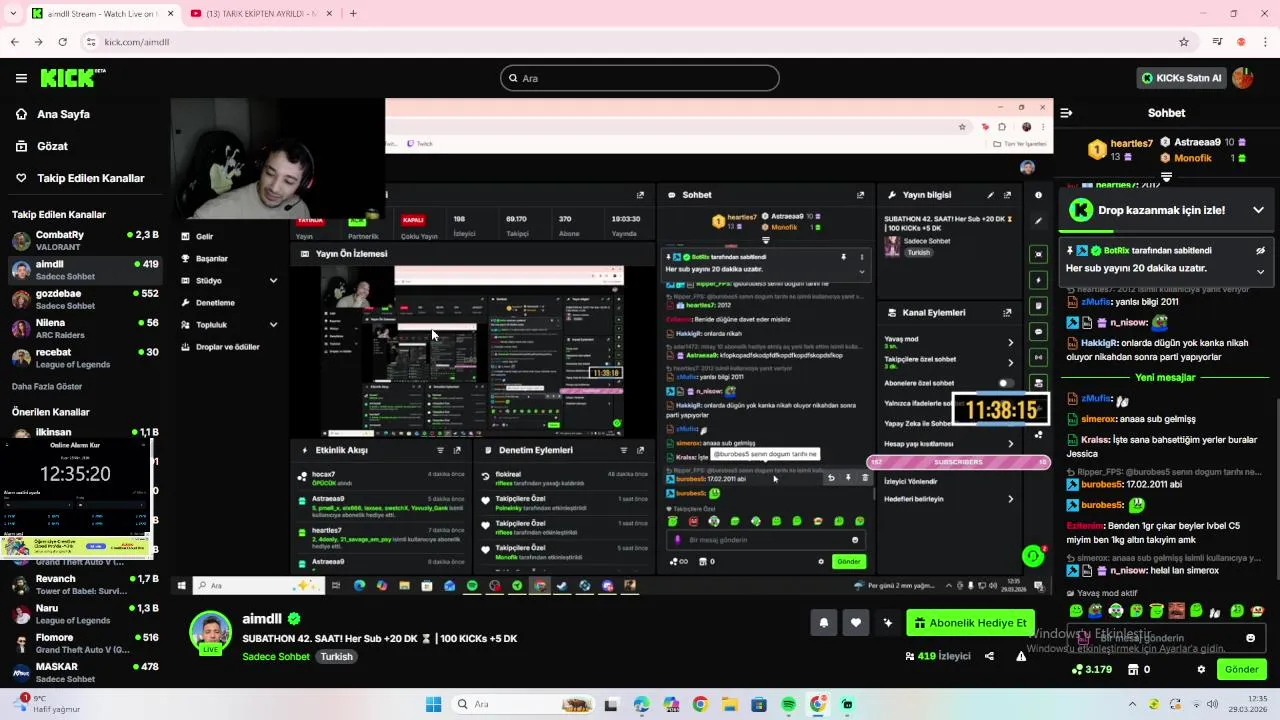Hide the pinned BotRix message
This screenshot has width=1280, height=720.
click(x=1260, y=251)
